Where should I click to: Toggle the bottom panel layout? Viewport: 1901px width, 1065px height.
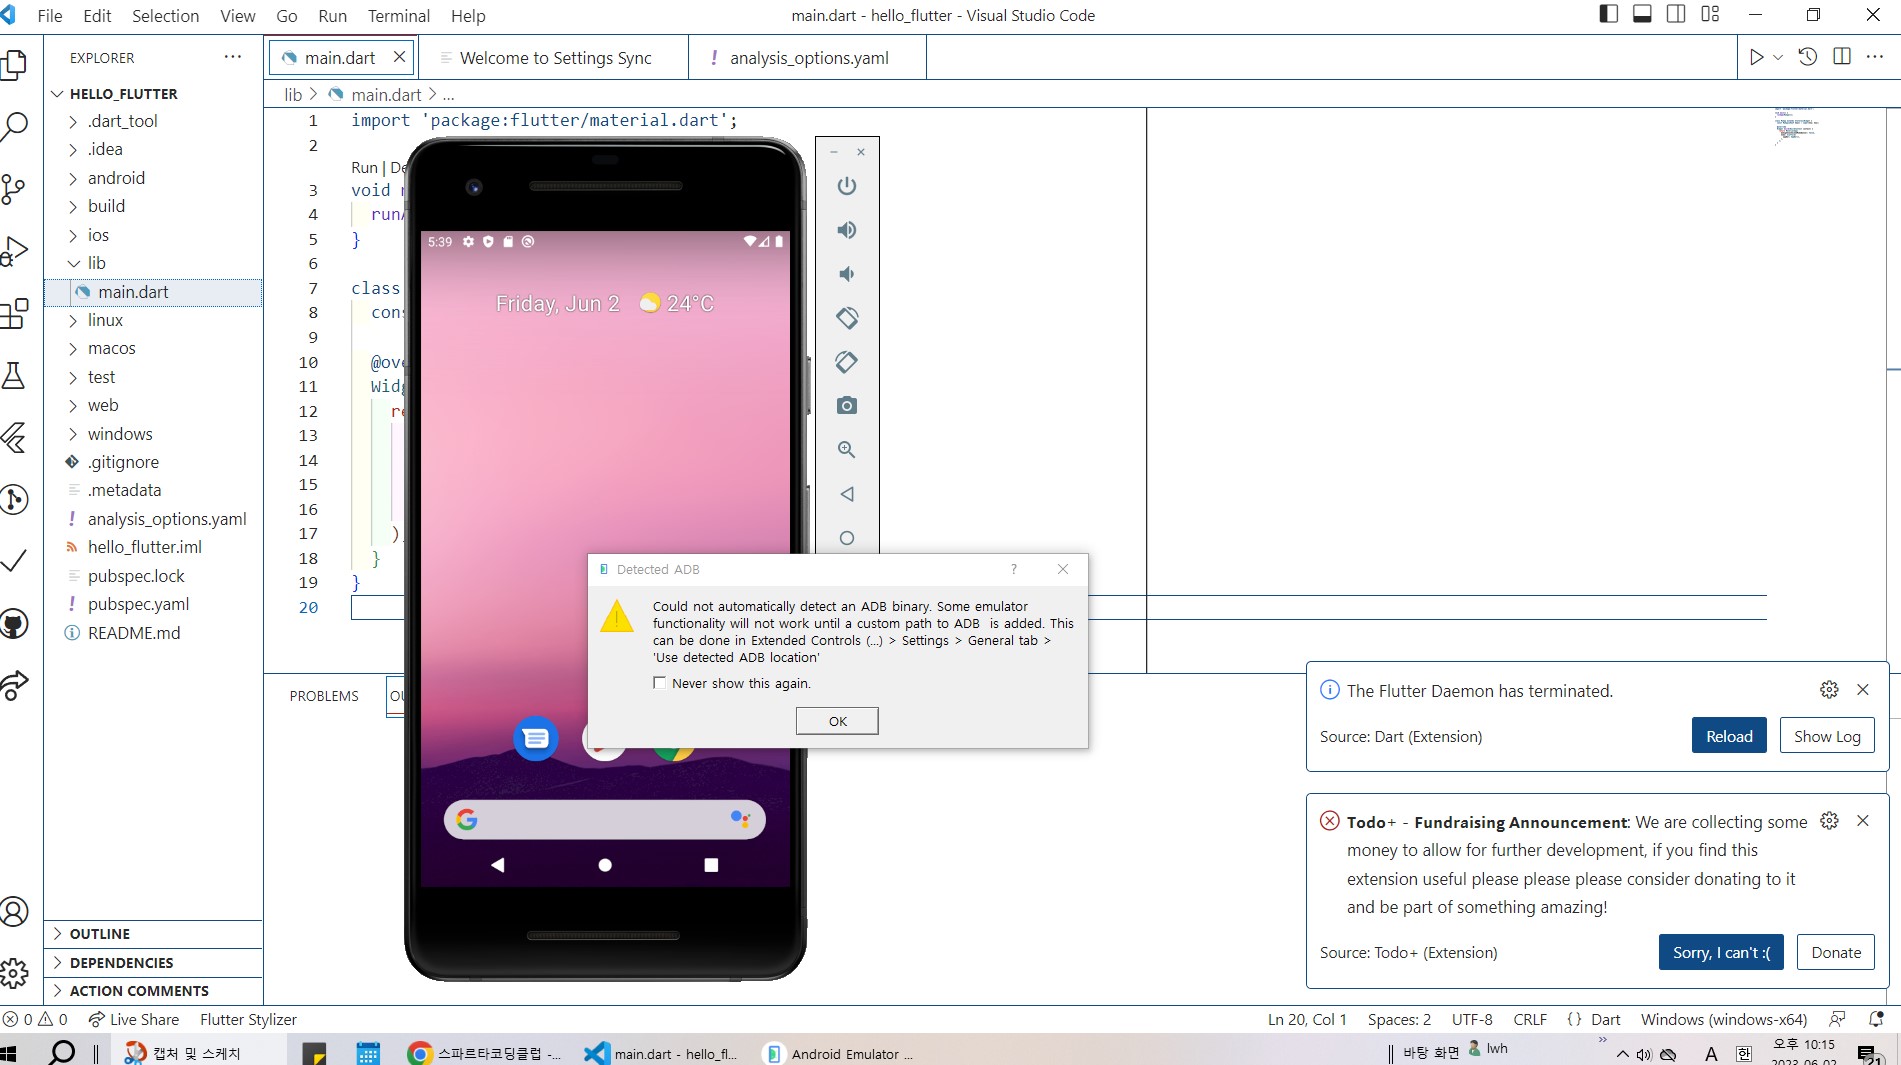point(1642,14)
